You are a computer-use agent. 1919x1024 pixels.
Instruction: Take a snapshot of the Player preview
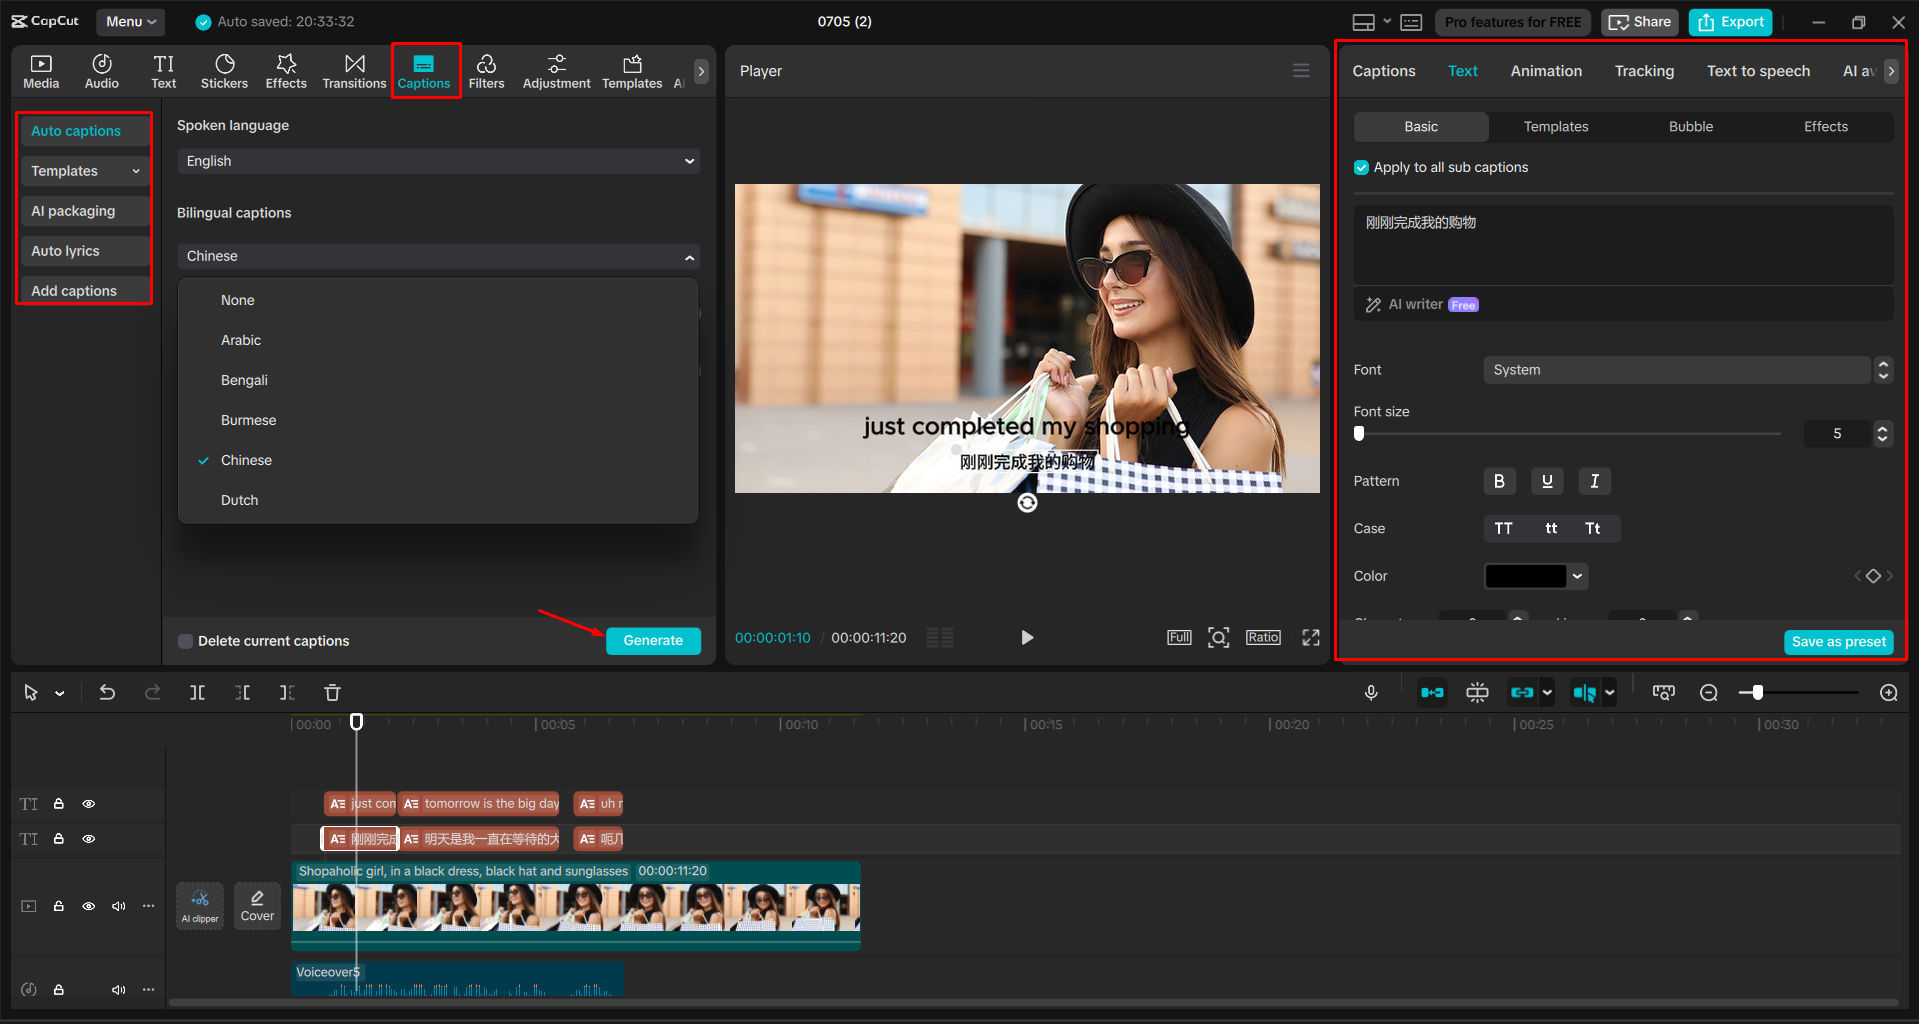point(1219,637)
